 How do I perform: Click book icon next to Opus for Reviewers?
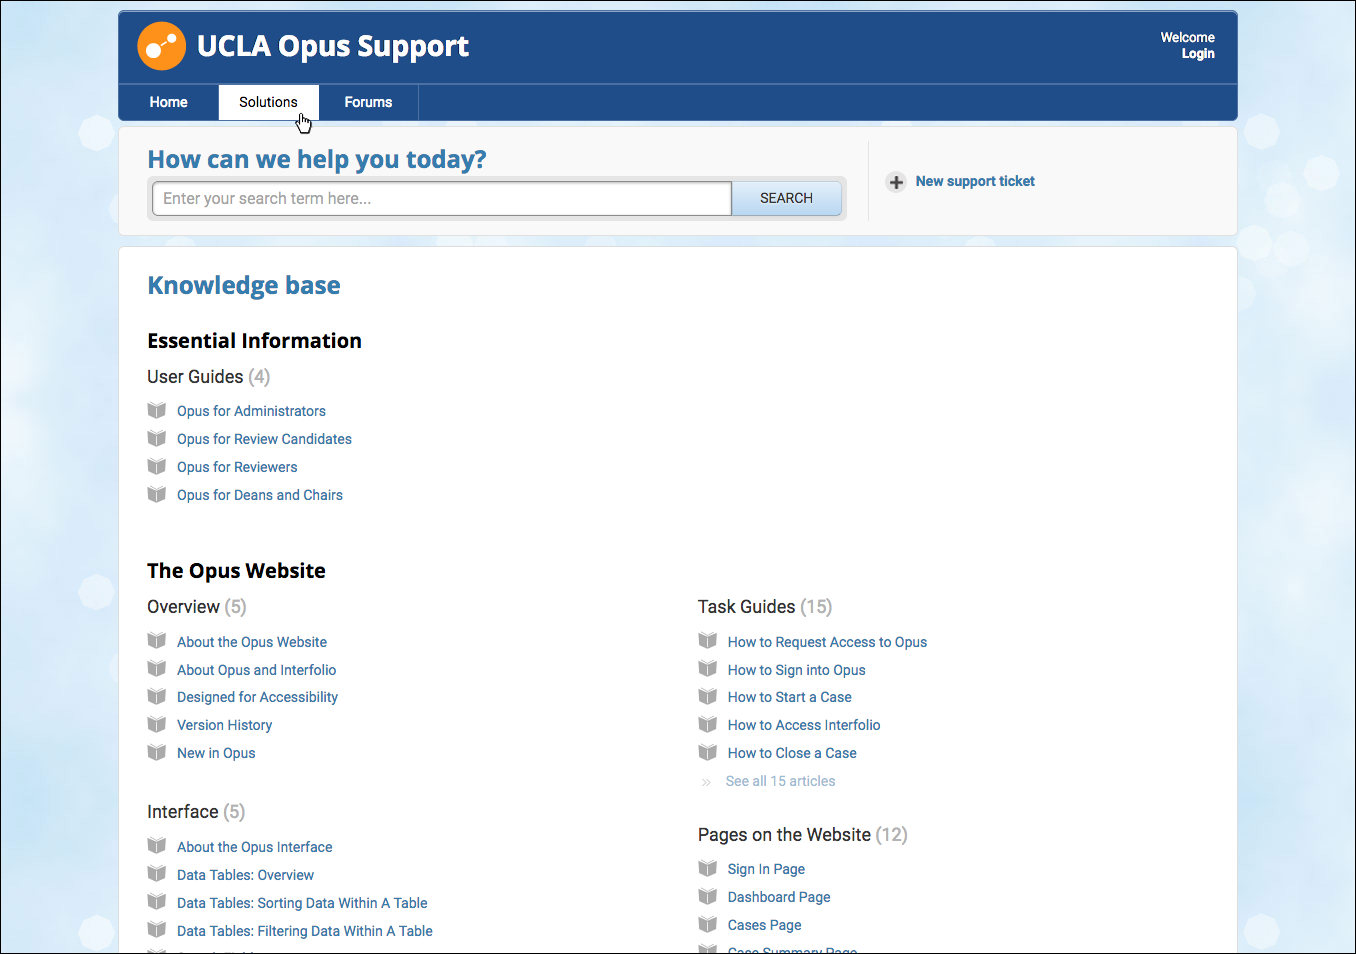(157, 466)
